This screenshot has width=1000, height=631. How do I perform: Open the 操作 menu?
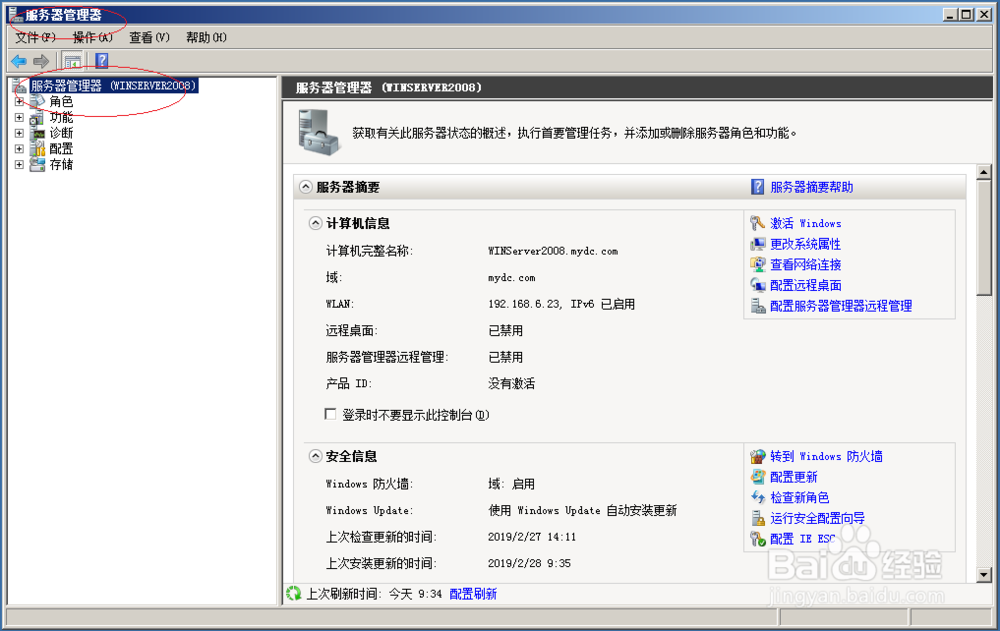coord(88,36)
